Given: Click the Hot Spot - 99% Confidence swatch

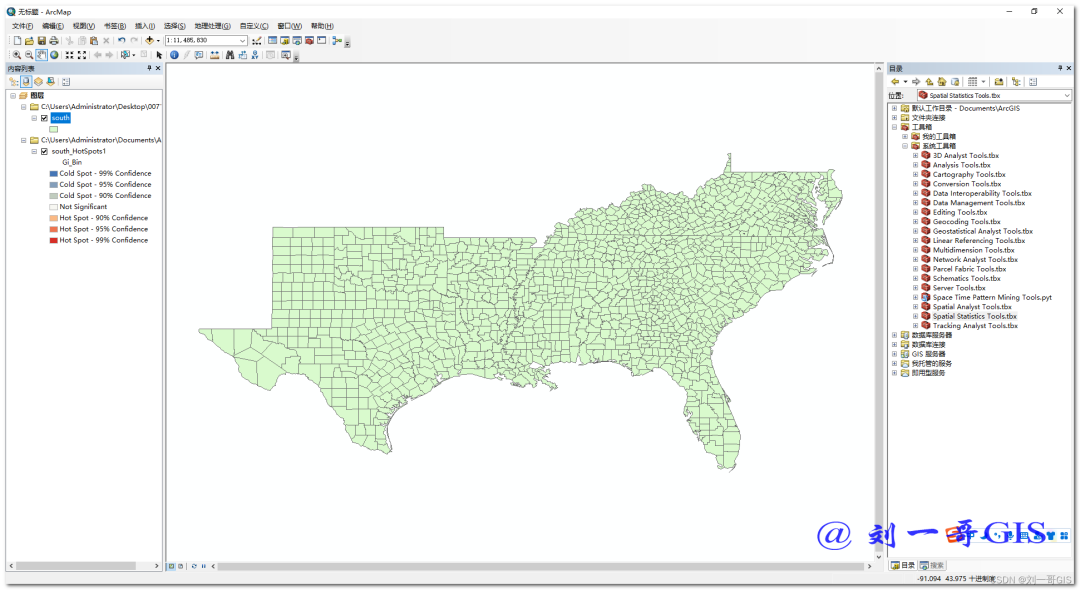Looking at the screenshot, I should [x=54, y=240].
